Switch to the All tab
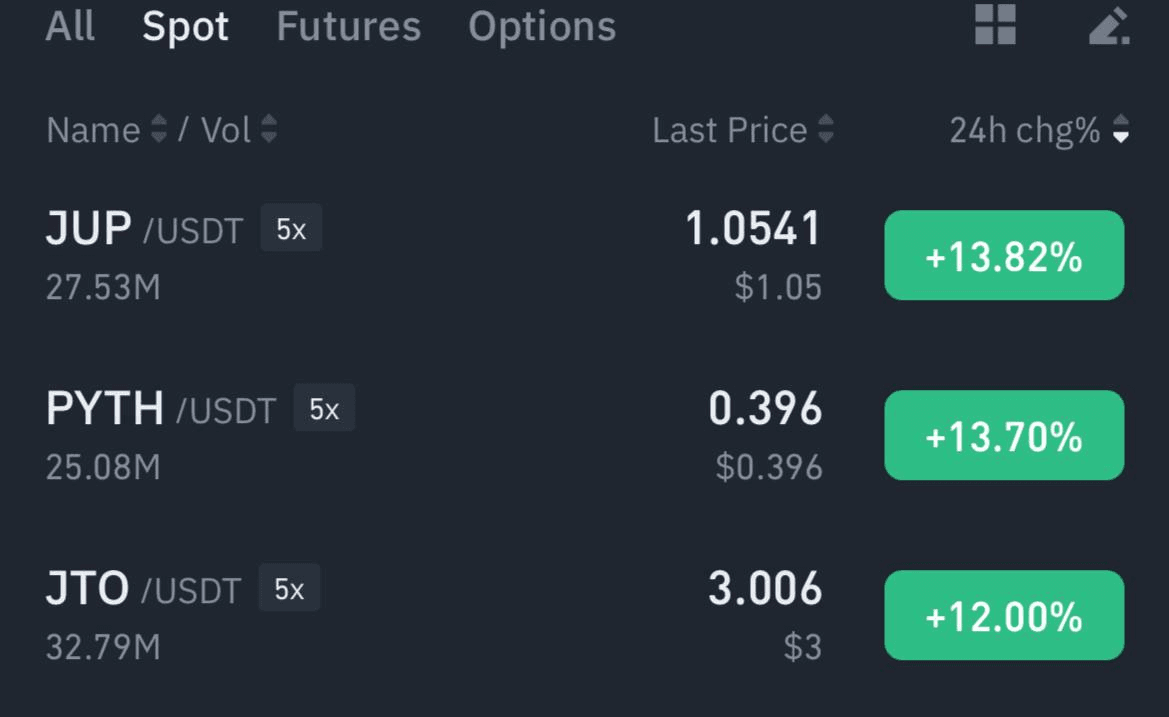This screenshot has width=1169, height=717. [x=70, y=26]
